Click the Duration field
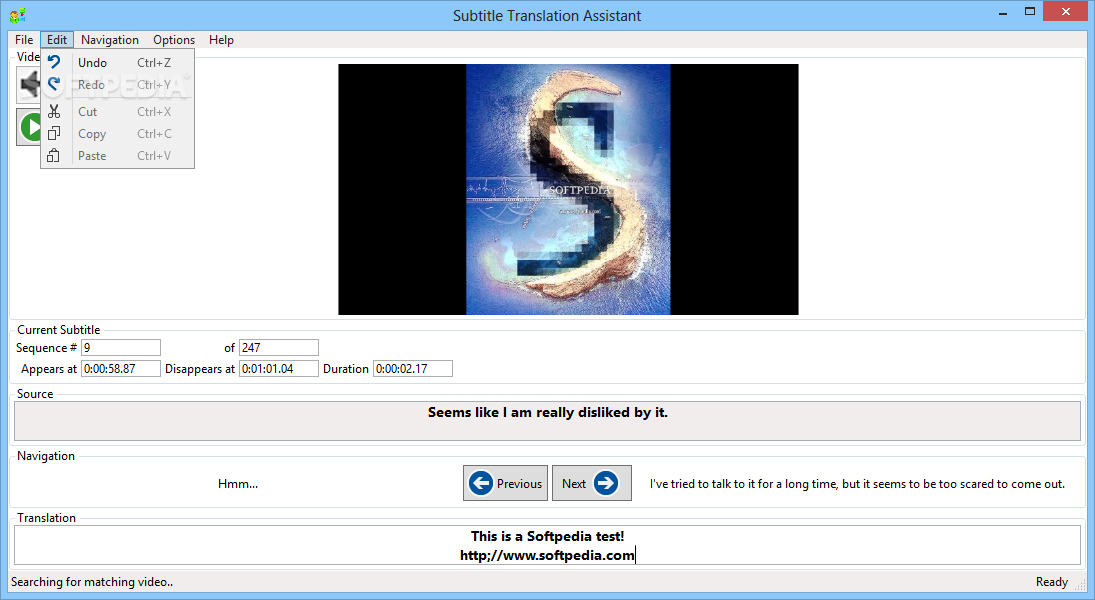 (413, 369)
